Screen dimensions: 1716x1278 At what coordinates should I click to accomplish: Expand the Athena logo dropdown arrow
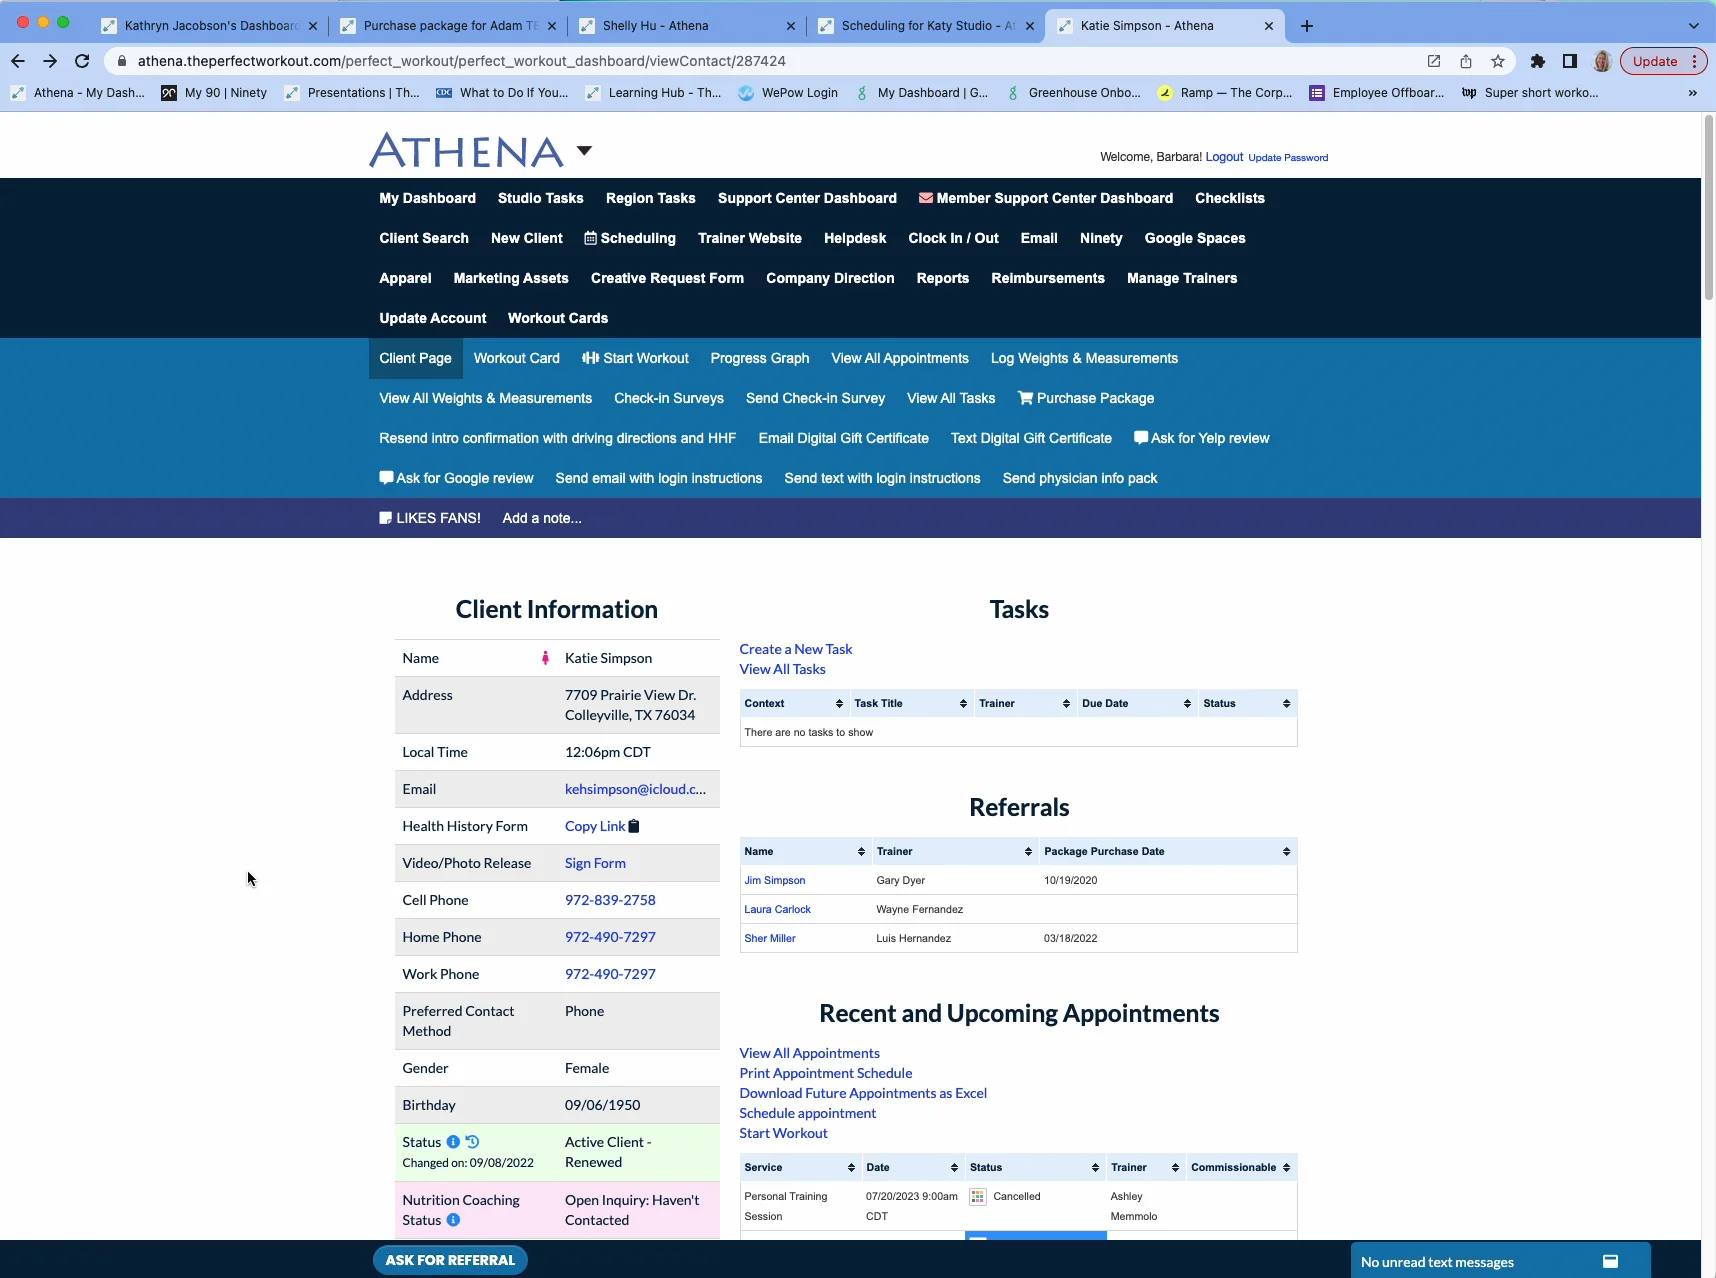584,150
